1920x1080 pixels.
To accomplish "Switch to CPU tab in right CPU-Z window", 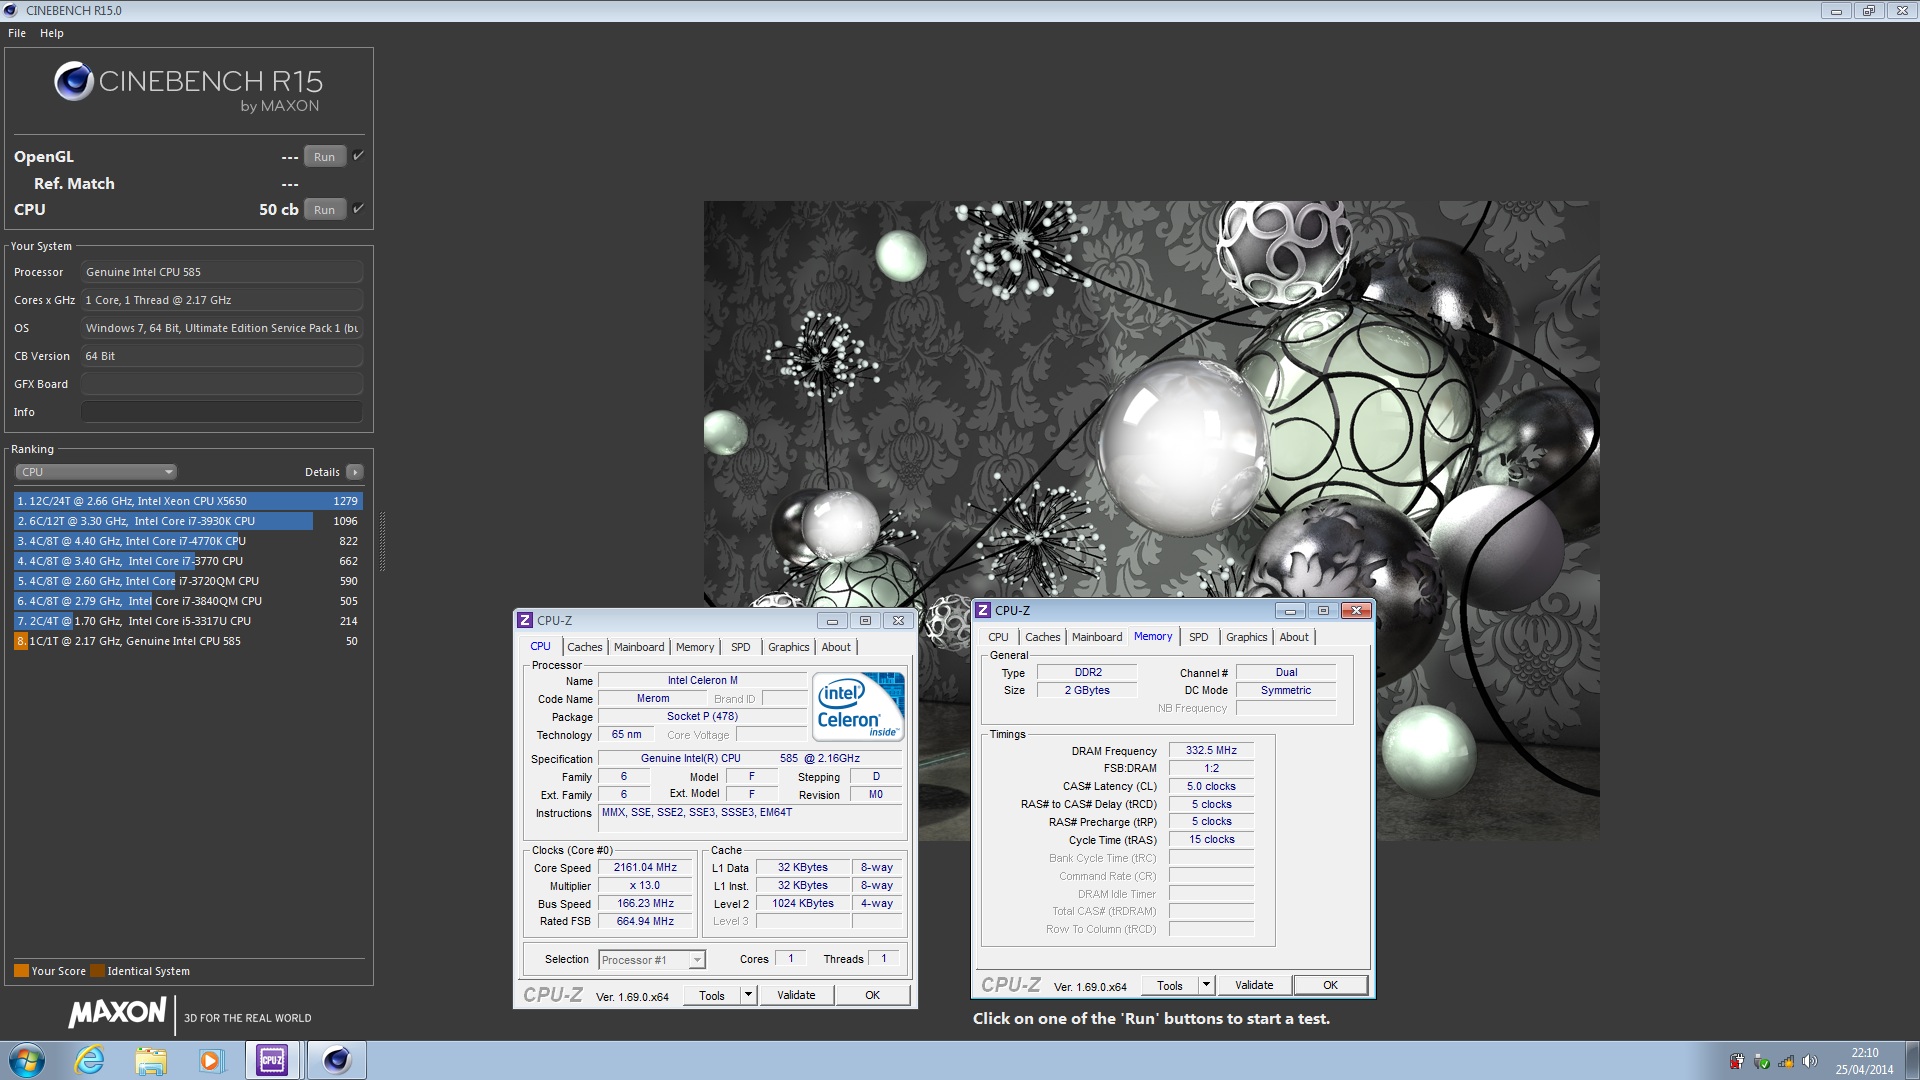I will pyautogui.click(x=998, y=637).
